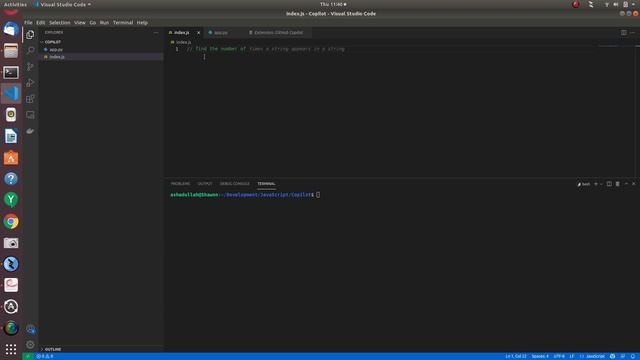
Task: Change UTF-8 encoding in status bar
Action: [559, 356]
